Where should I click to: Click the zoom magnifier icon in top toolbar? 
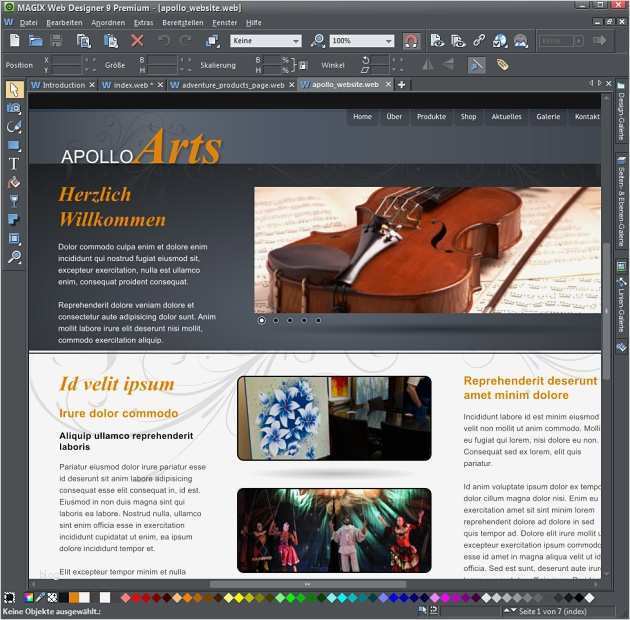tap(317, 41)
